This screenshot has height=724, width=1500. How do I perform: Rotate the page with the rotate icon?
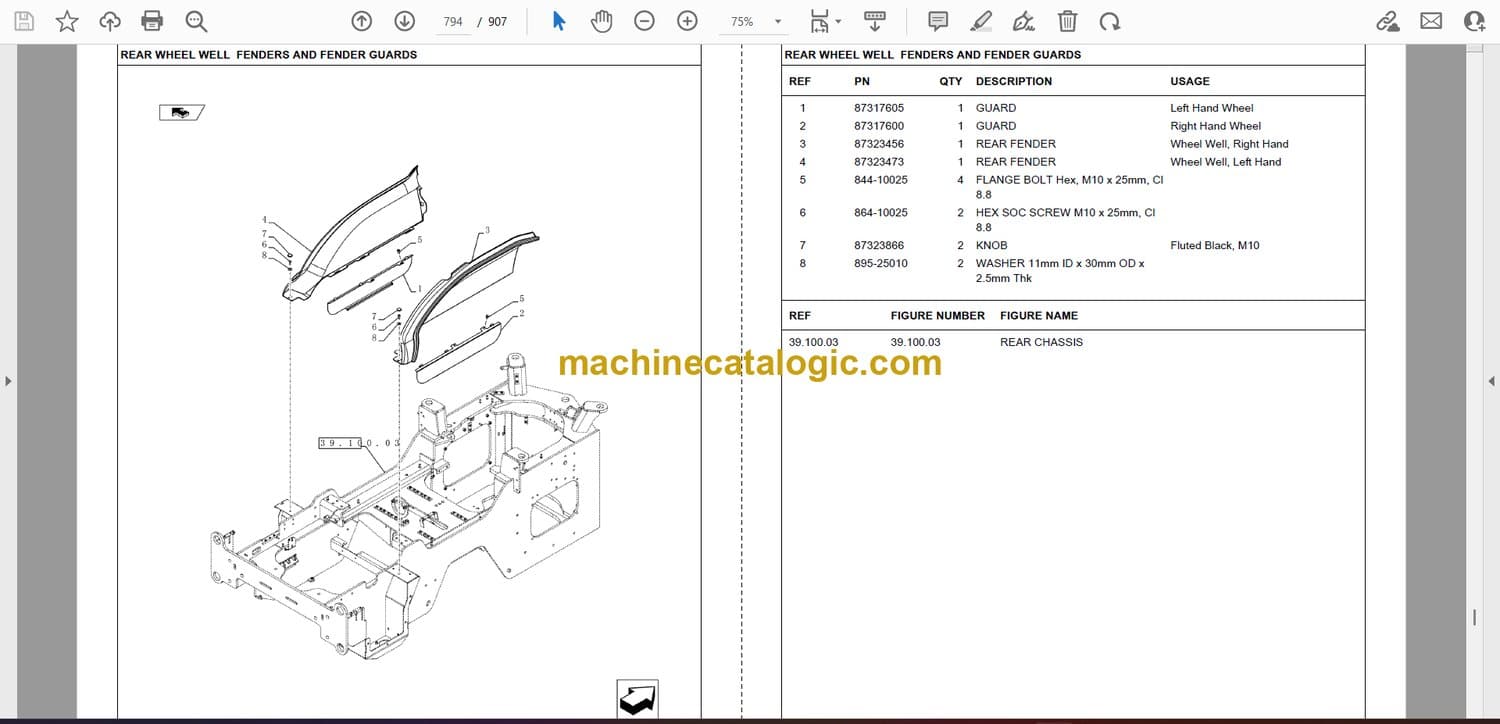coord(1109,21)
